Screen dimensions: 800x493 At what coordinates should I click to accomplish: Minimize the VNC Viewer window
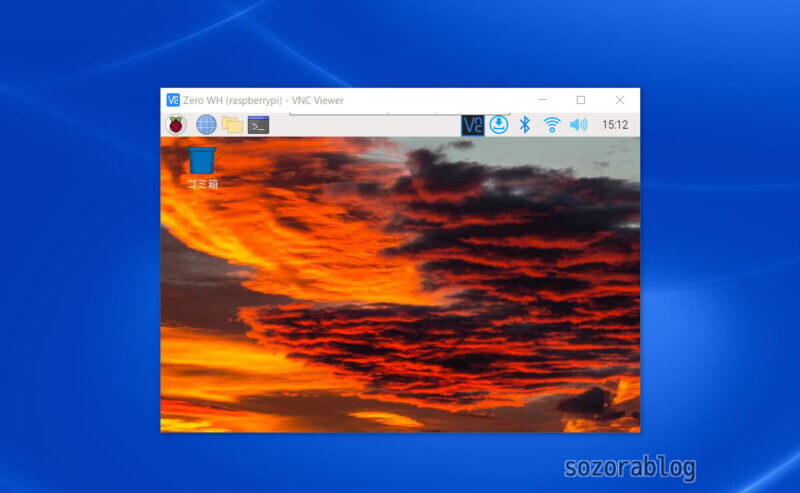(542, 100)
